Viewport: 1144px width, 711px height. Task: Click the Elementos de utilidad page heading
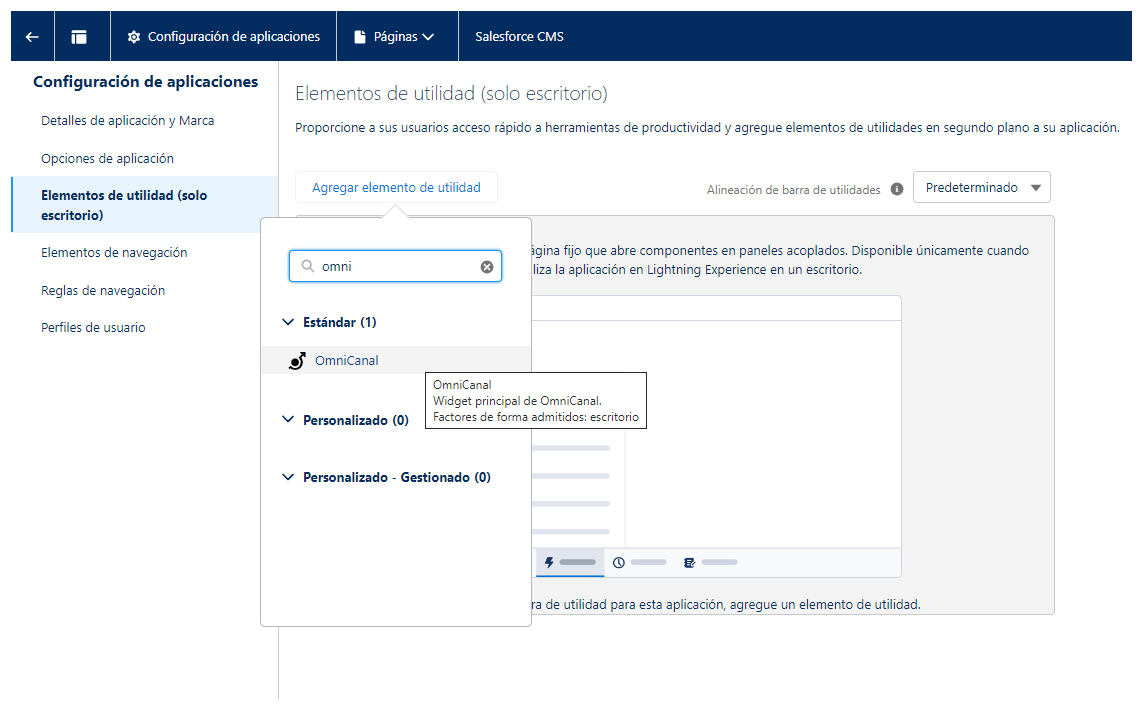click(x=451, y=93)
